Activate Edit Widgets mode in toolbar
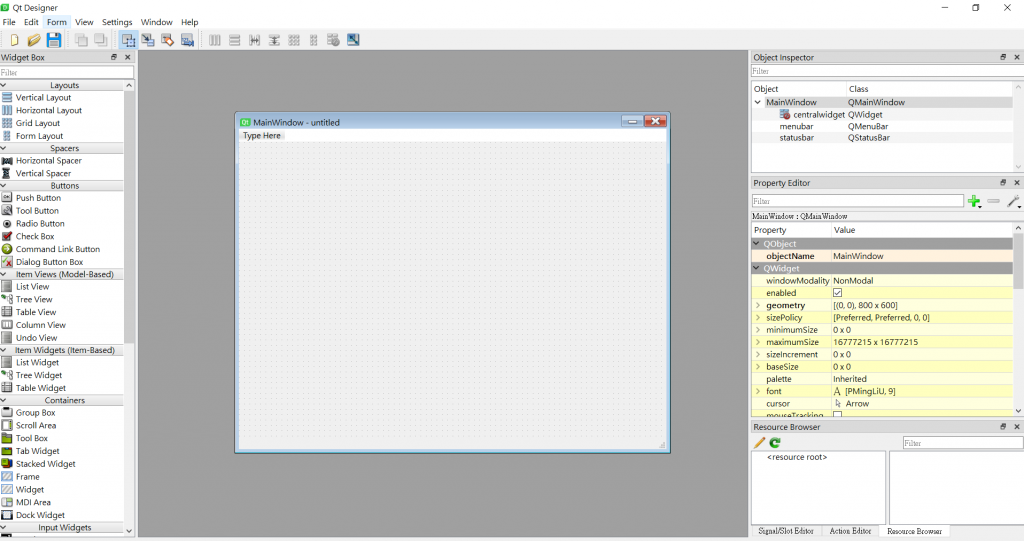Screen dimensions: 1024x541 tap(129, 41)
